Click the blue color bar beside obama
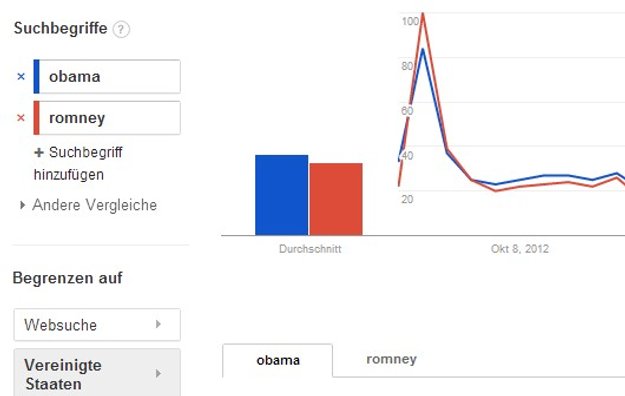This screenshot has width=625, height=396. (x=36, y=77)
